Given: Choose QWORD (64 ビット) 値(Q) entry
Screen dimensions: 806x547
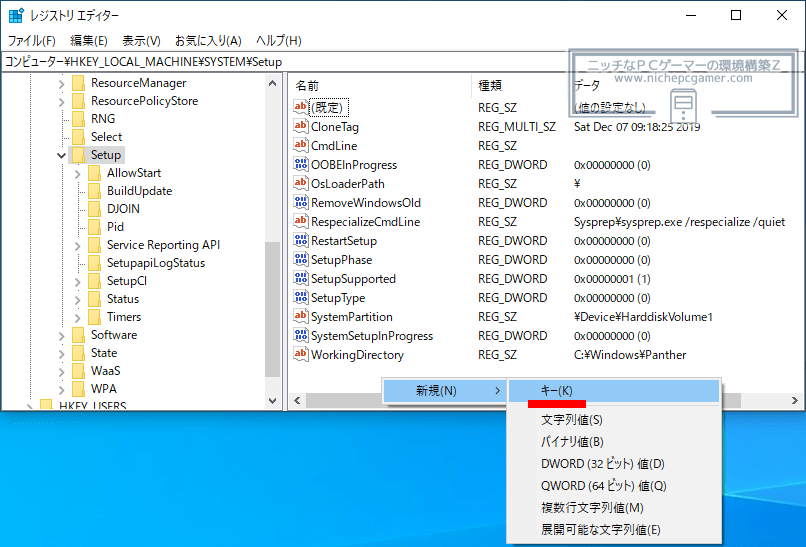Looking at the screenshot, I should [614, 486].
